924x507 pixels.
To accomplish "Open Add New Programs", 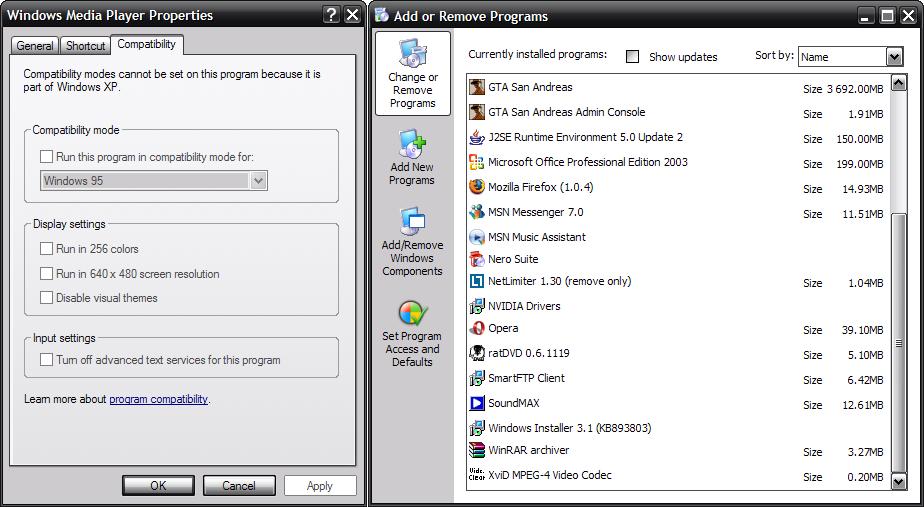I will (x=412, y=157).
